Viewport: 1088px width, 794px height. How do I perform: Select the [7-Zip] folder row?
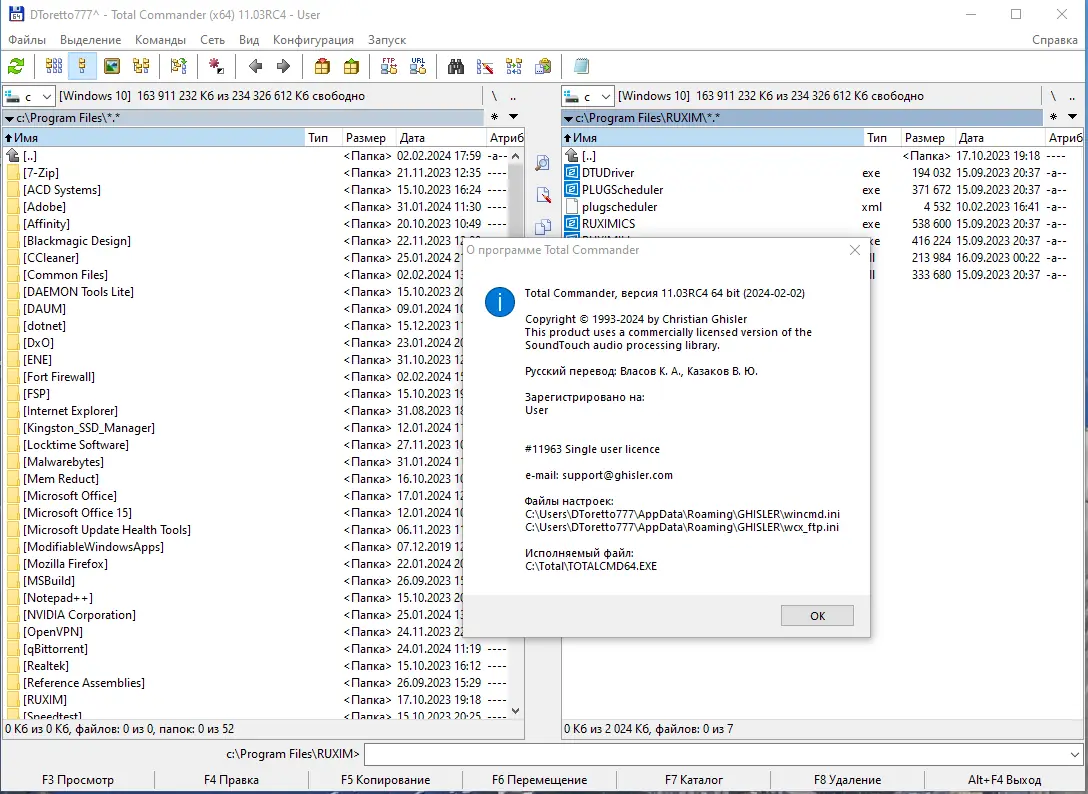tap(257, 173)
